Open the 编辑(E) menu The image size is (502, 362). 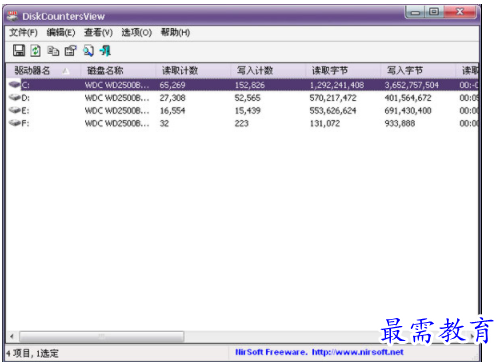pyautogui.click(x=61, y=32)
